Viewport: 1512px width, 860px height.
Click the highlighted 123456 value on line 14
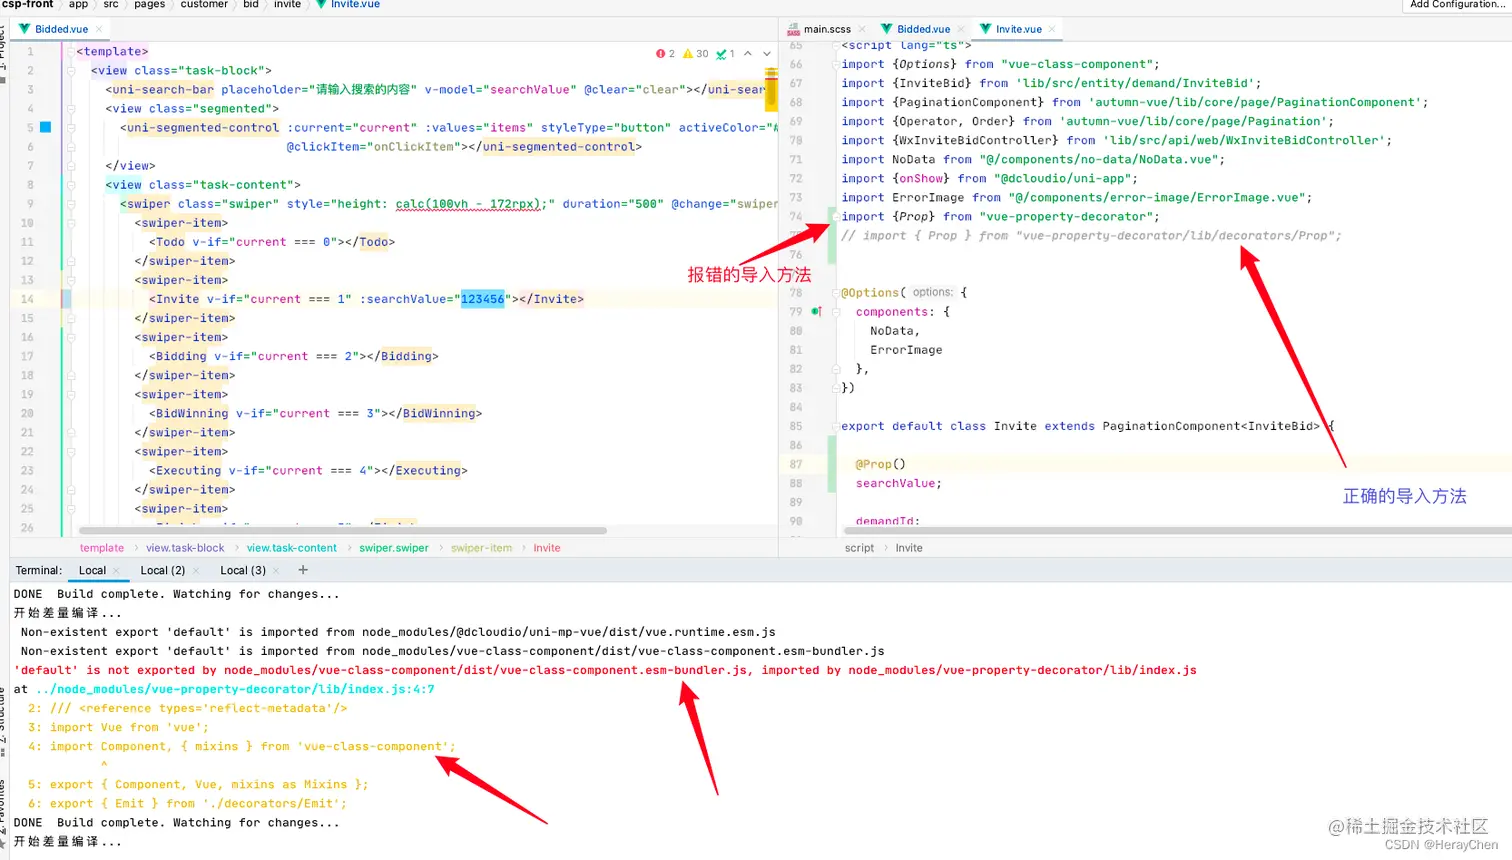click(x=482, y=299)
